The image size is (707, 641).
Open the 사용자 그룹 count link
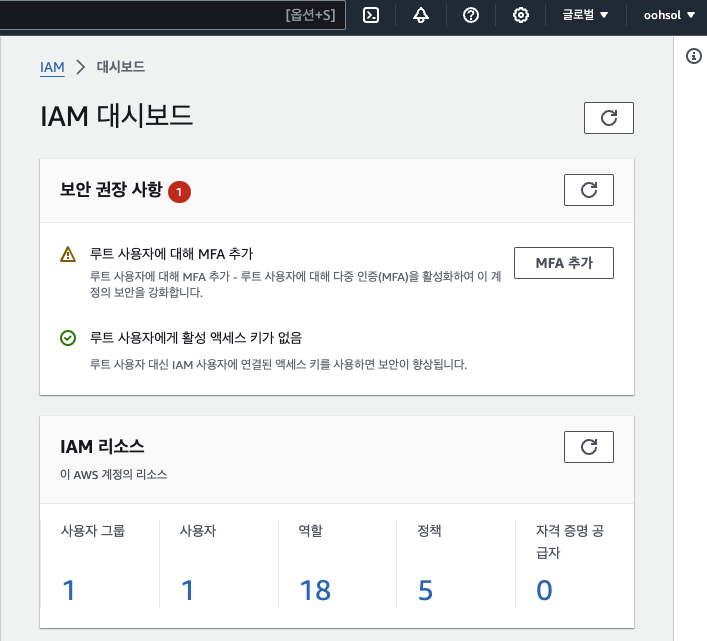[69, 590]
